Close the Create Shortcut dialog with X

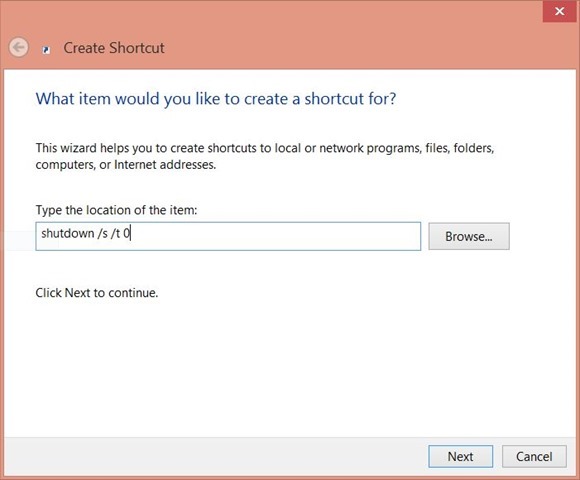(559, 11)
